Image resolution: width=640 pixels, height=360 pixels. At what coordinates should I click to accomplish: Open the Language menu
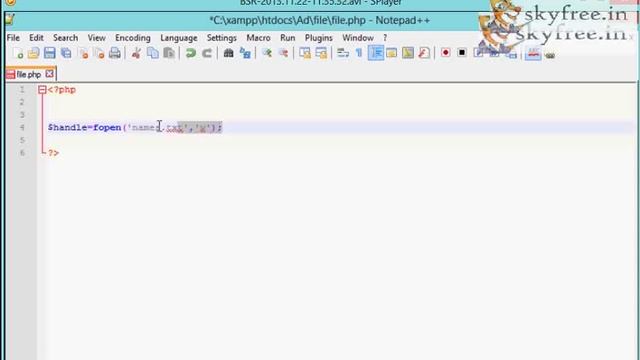click(x=179, y=38)
